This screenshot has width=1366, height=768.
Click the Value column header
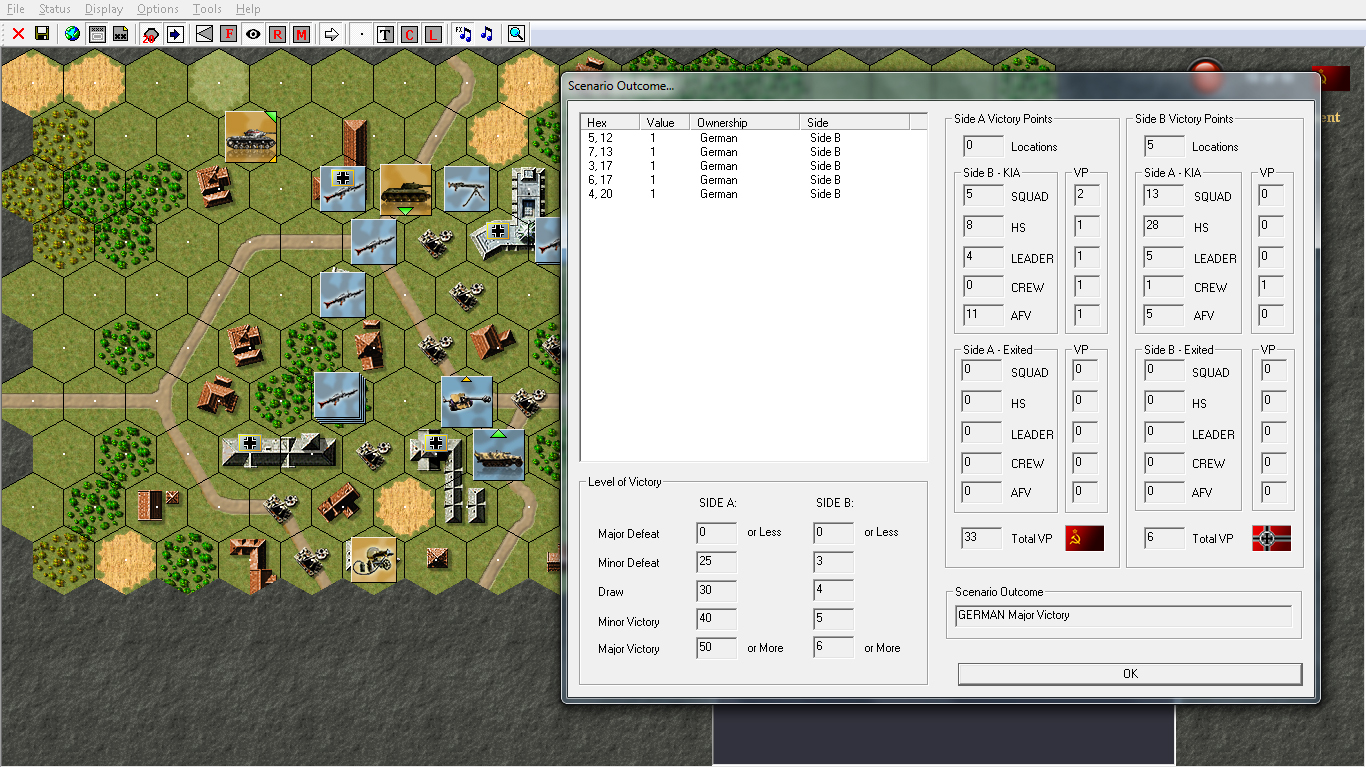(x=664, y=122)
